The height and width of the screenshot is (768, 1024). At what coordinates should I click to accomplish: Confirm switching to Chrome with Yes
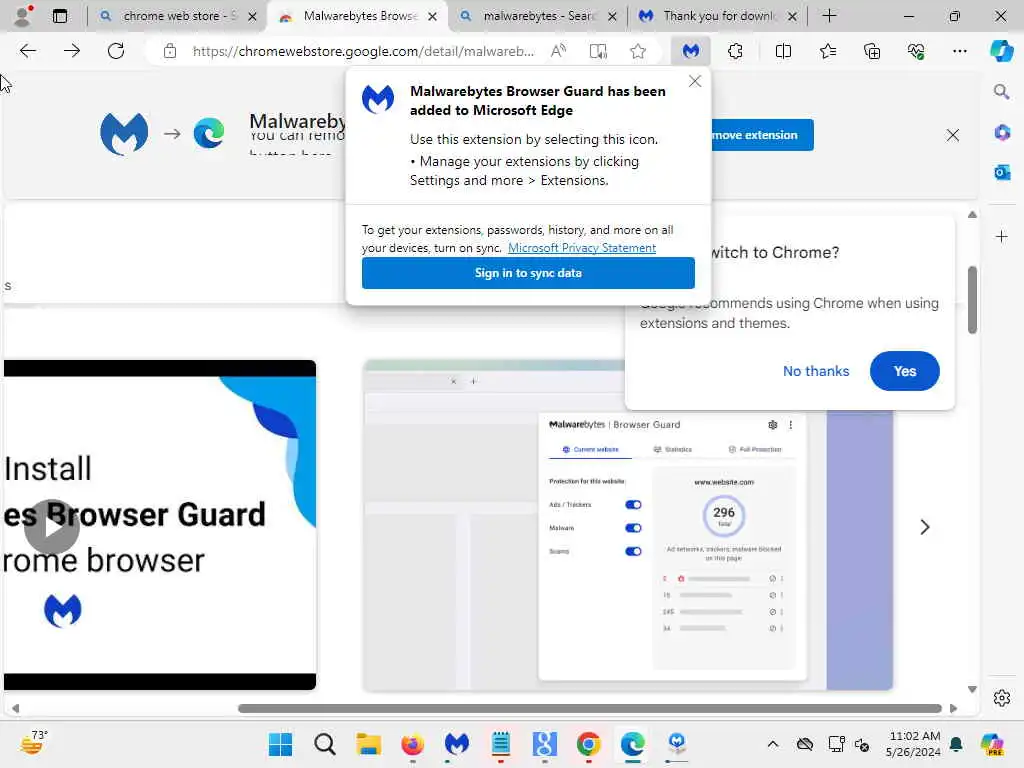click(904, 371)
